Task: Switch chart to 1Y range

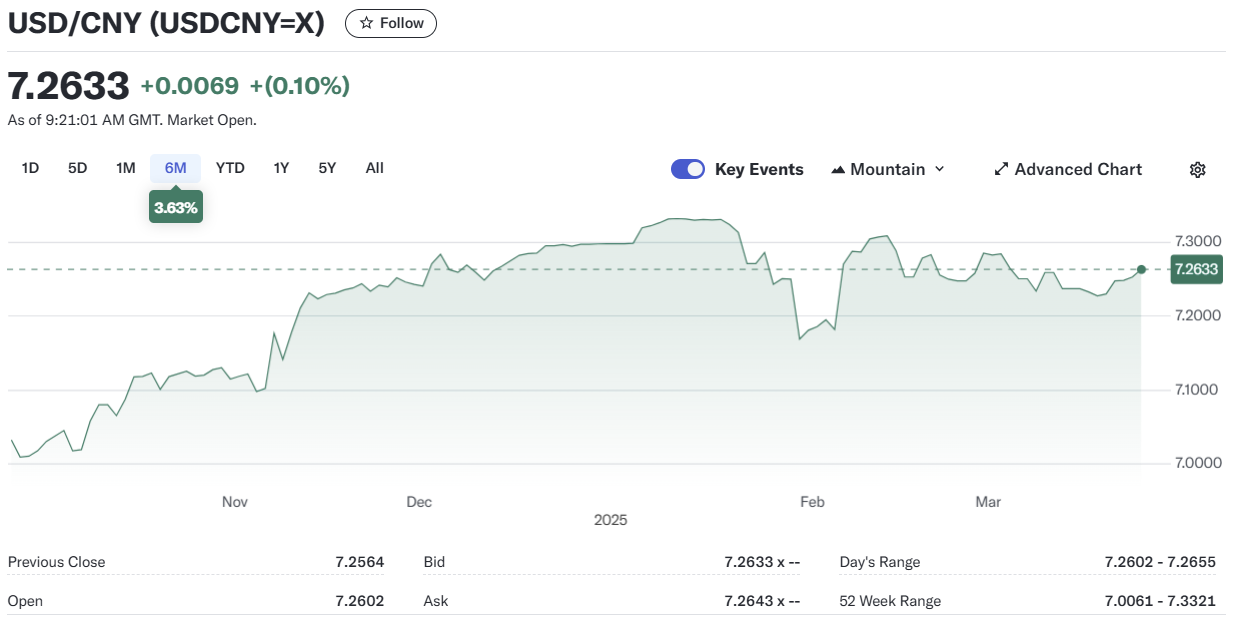Action: (281, 168)
